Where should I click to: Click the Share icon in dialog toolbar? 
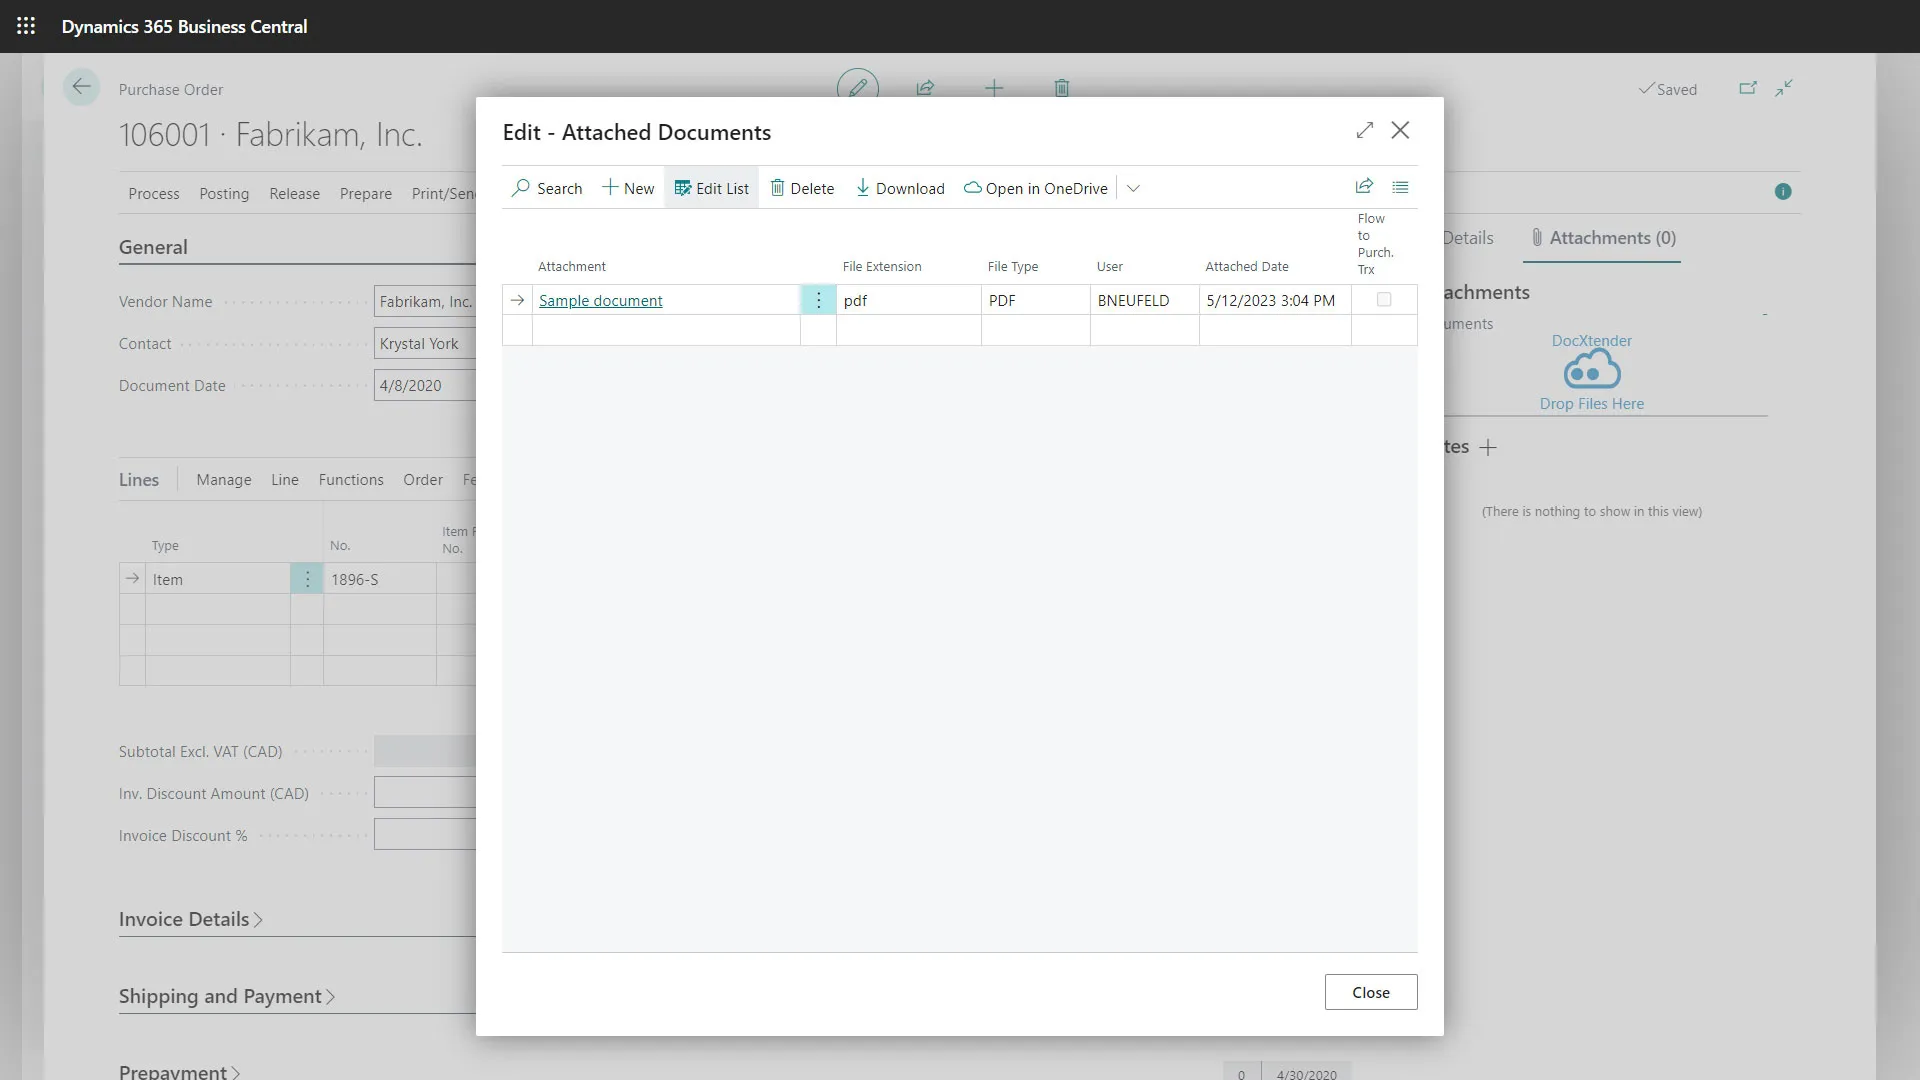click(x=1364, y=187)
